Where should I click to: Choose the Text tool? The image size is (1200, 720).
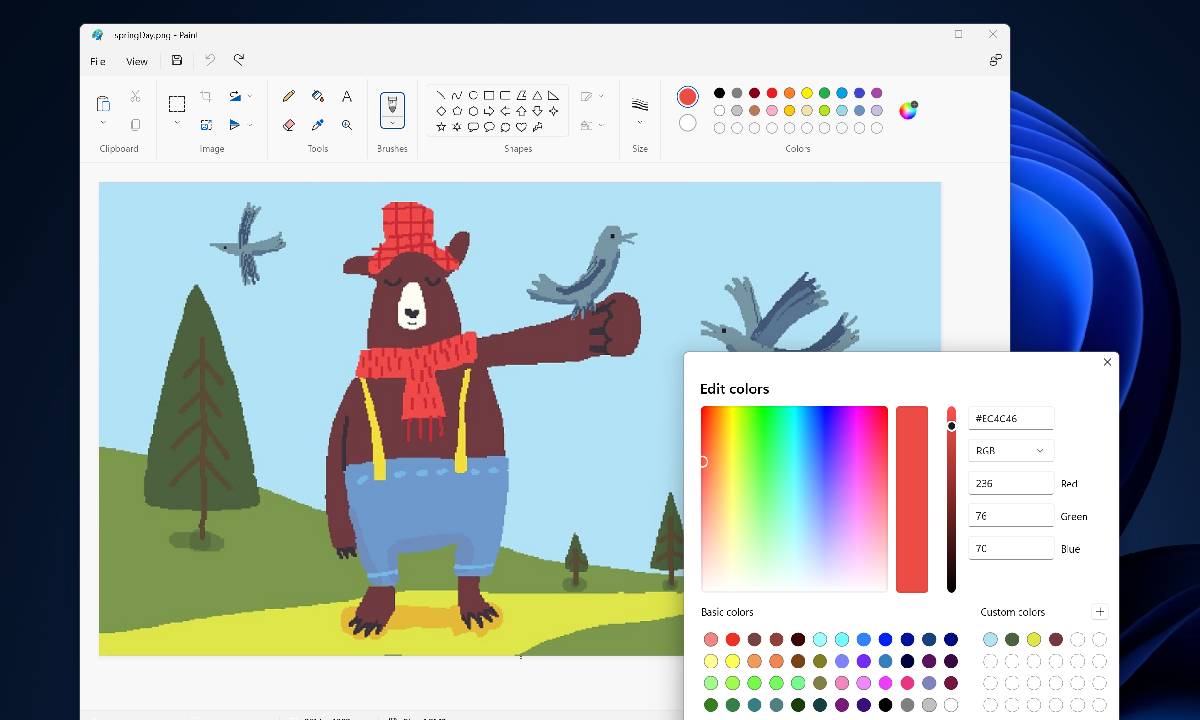(x=347, y=96)
